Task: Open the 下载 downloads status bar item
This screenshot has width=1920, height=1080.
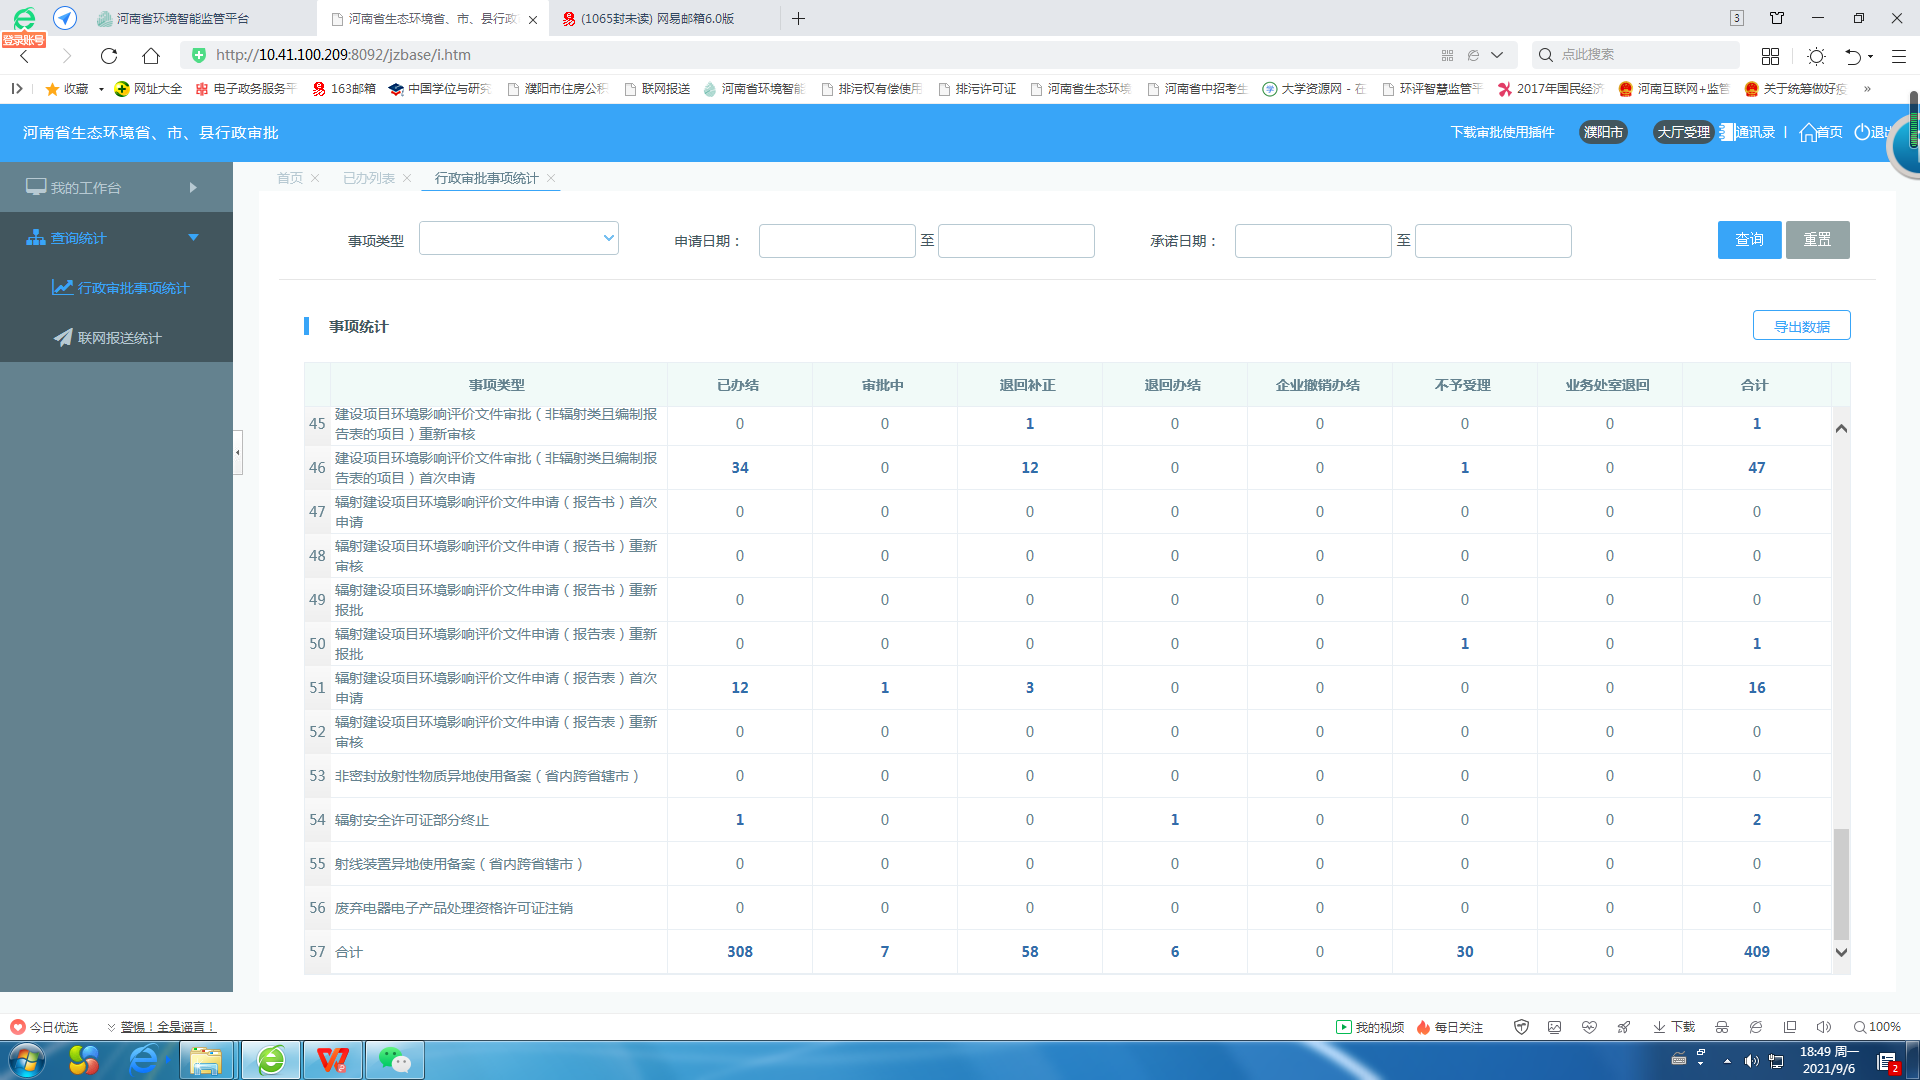Action: [1675, 1027]
